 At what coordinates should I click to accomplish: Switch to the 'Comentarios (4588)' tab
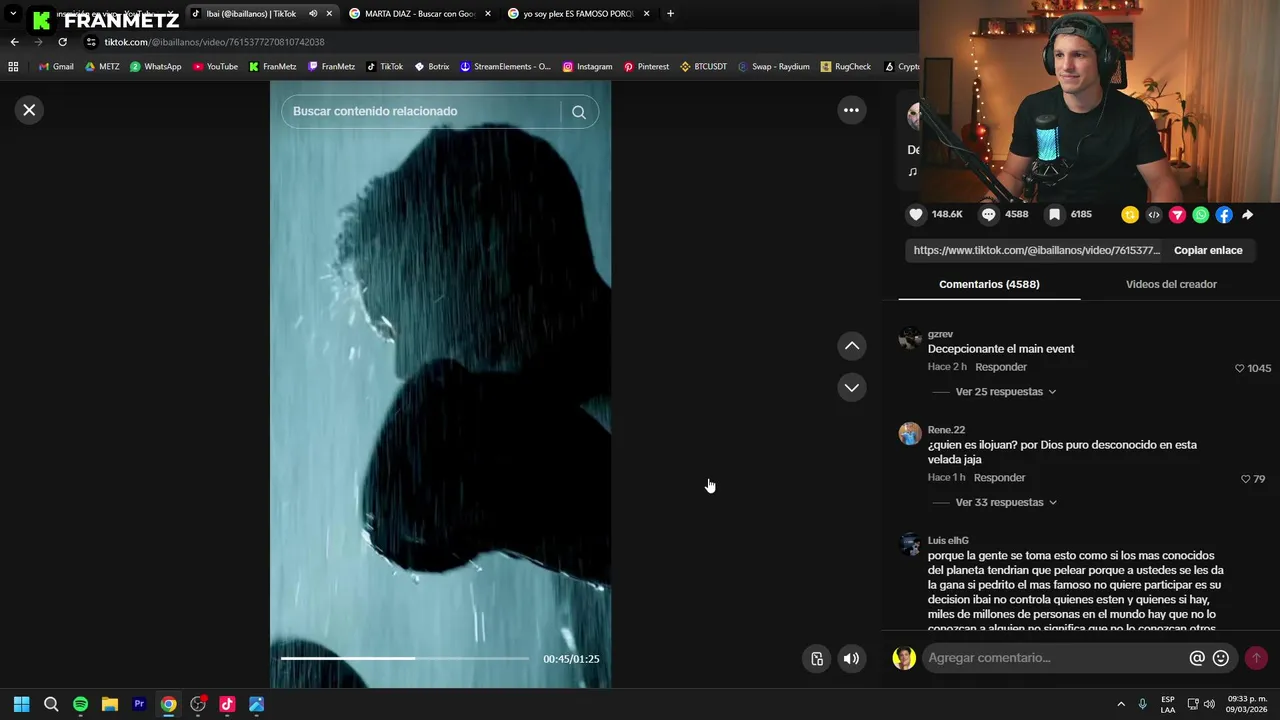tap(989, 284)
